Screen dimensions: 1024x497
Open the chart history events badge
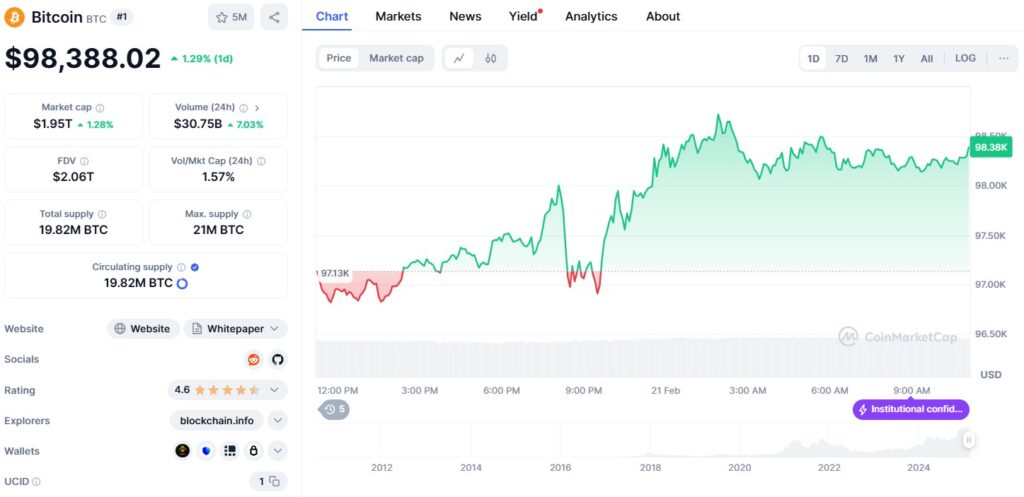point(334,409)
